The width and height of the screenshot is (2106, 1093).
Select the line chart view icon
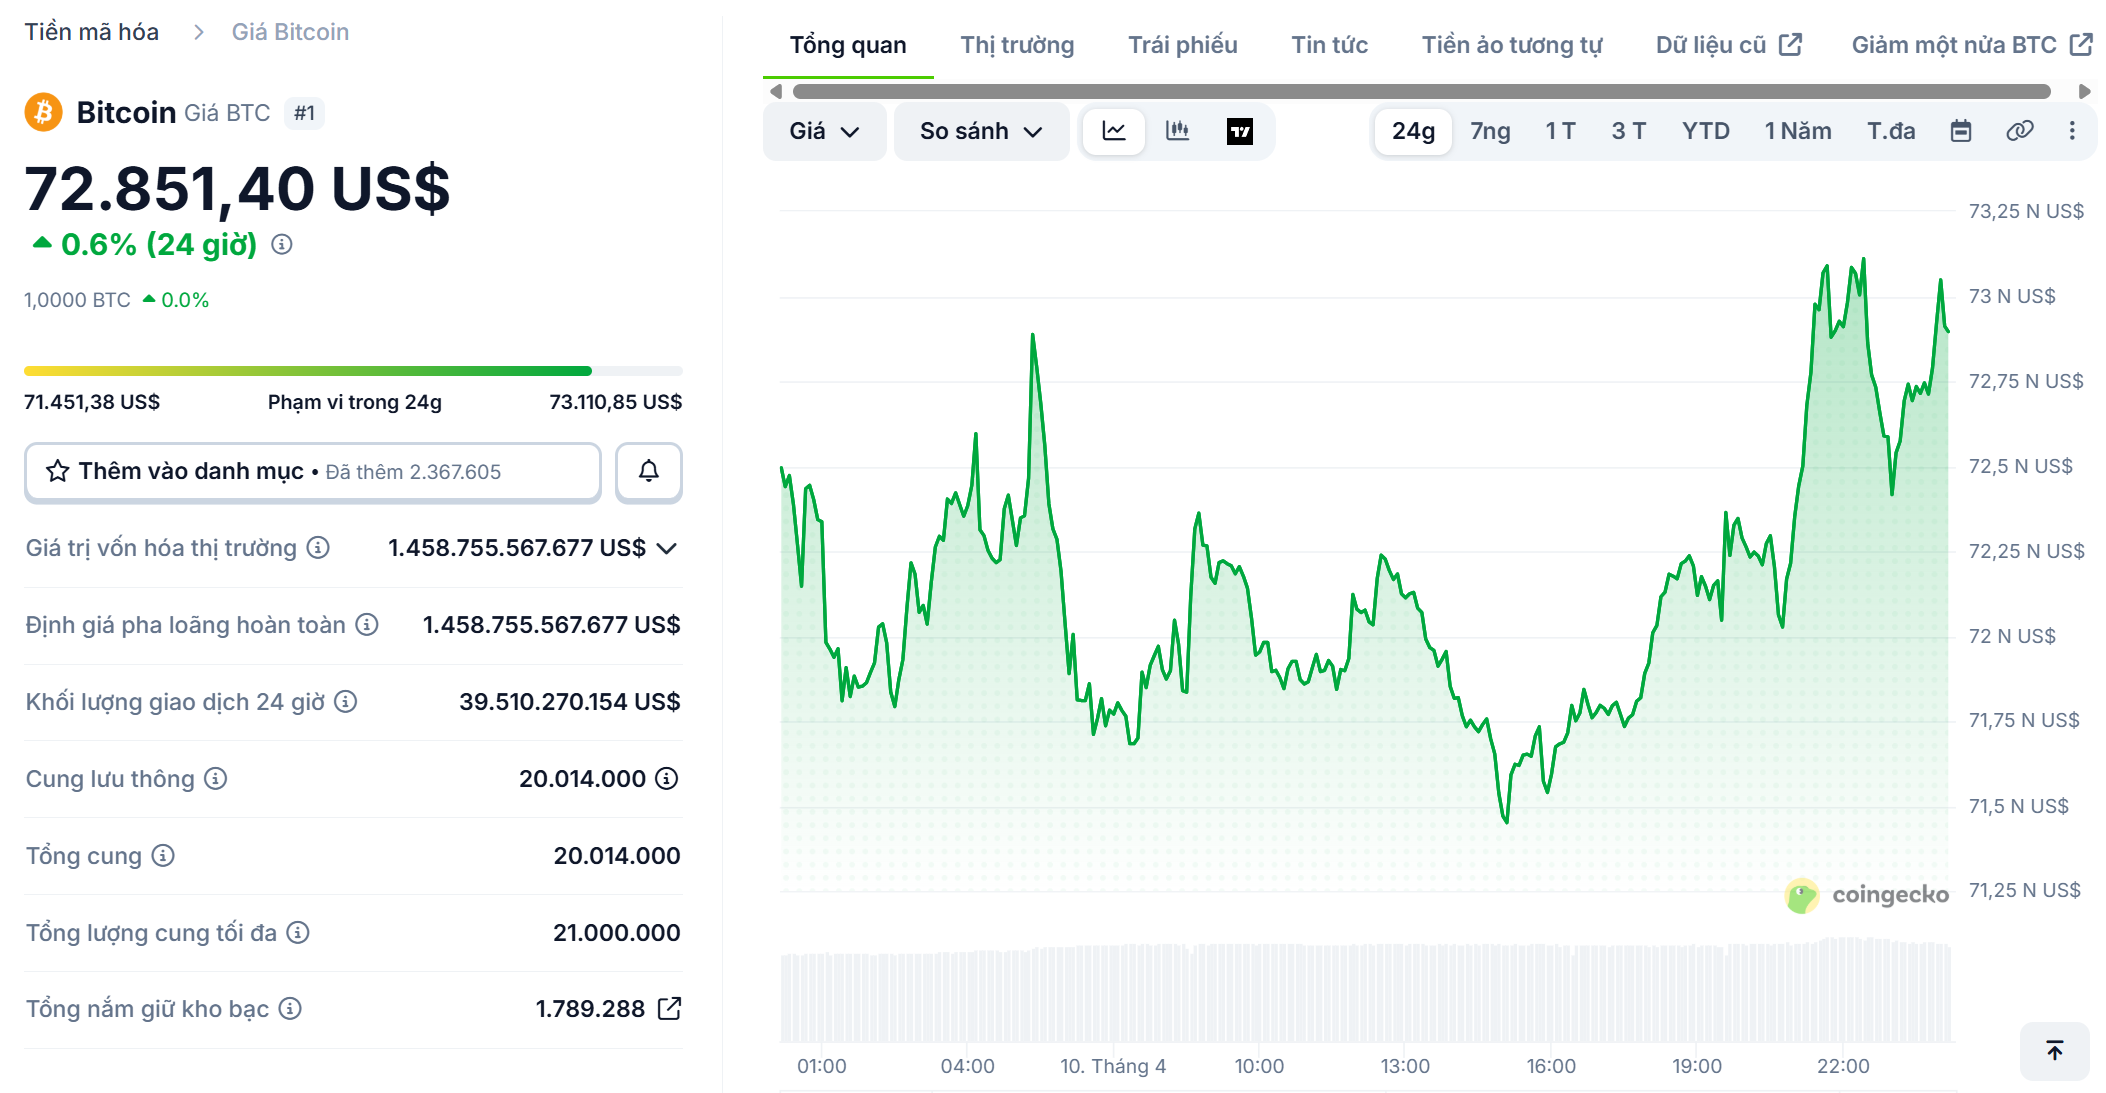pos(1113,130)
